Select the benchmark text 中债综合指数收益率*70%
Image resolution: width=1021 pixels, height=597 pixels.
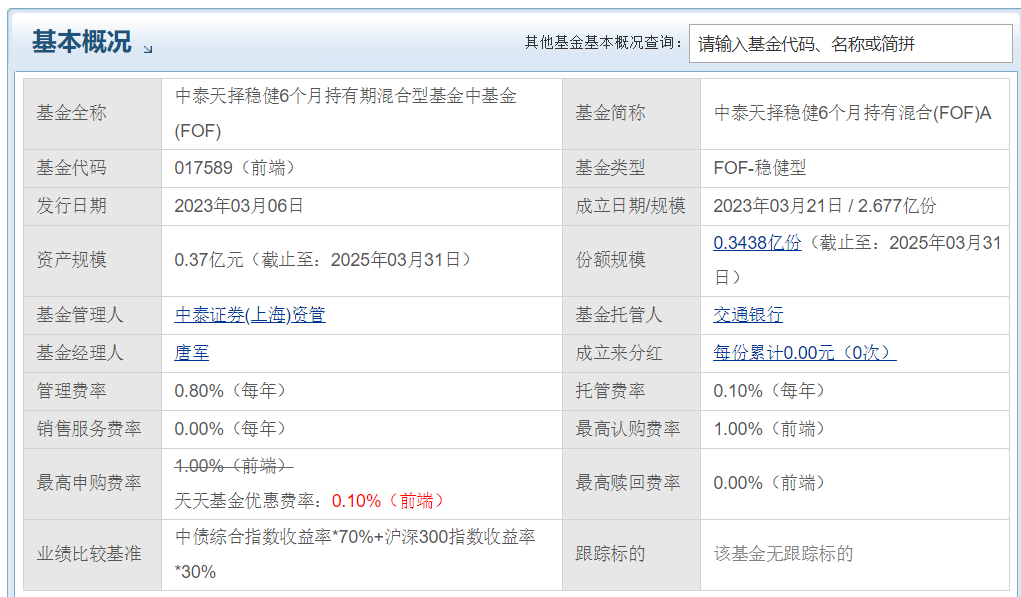[x=274, y=537]
